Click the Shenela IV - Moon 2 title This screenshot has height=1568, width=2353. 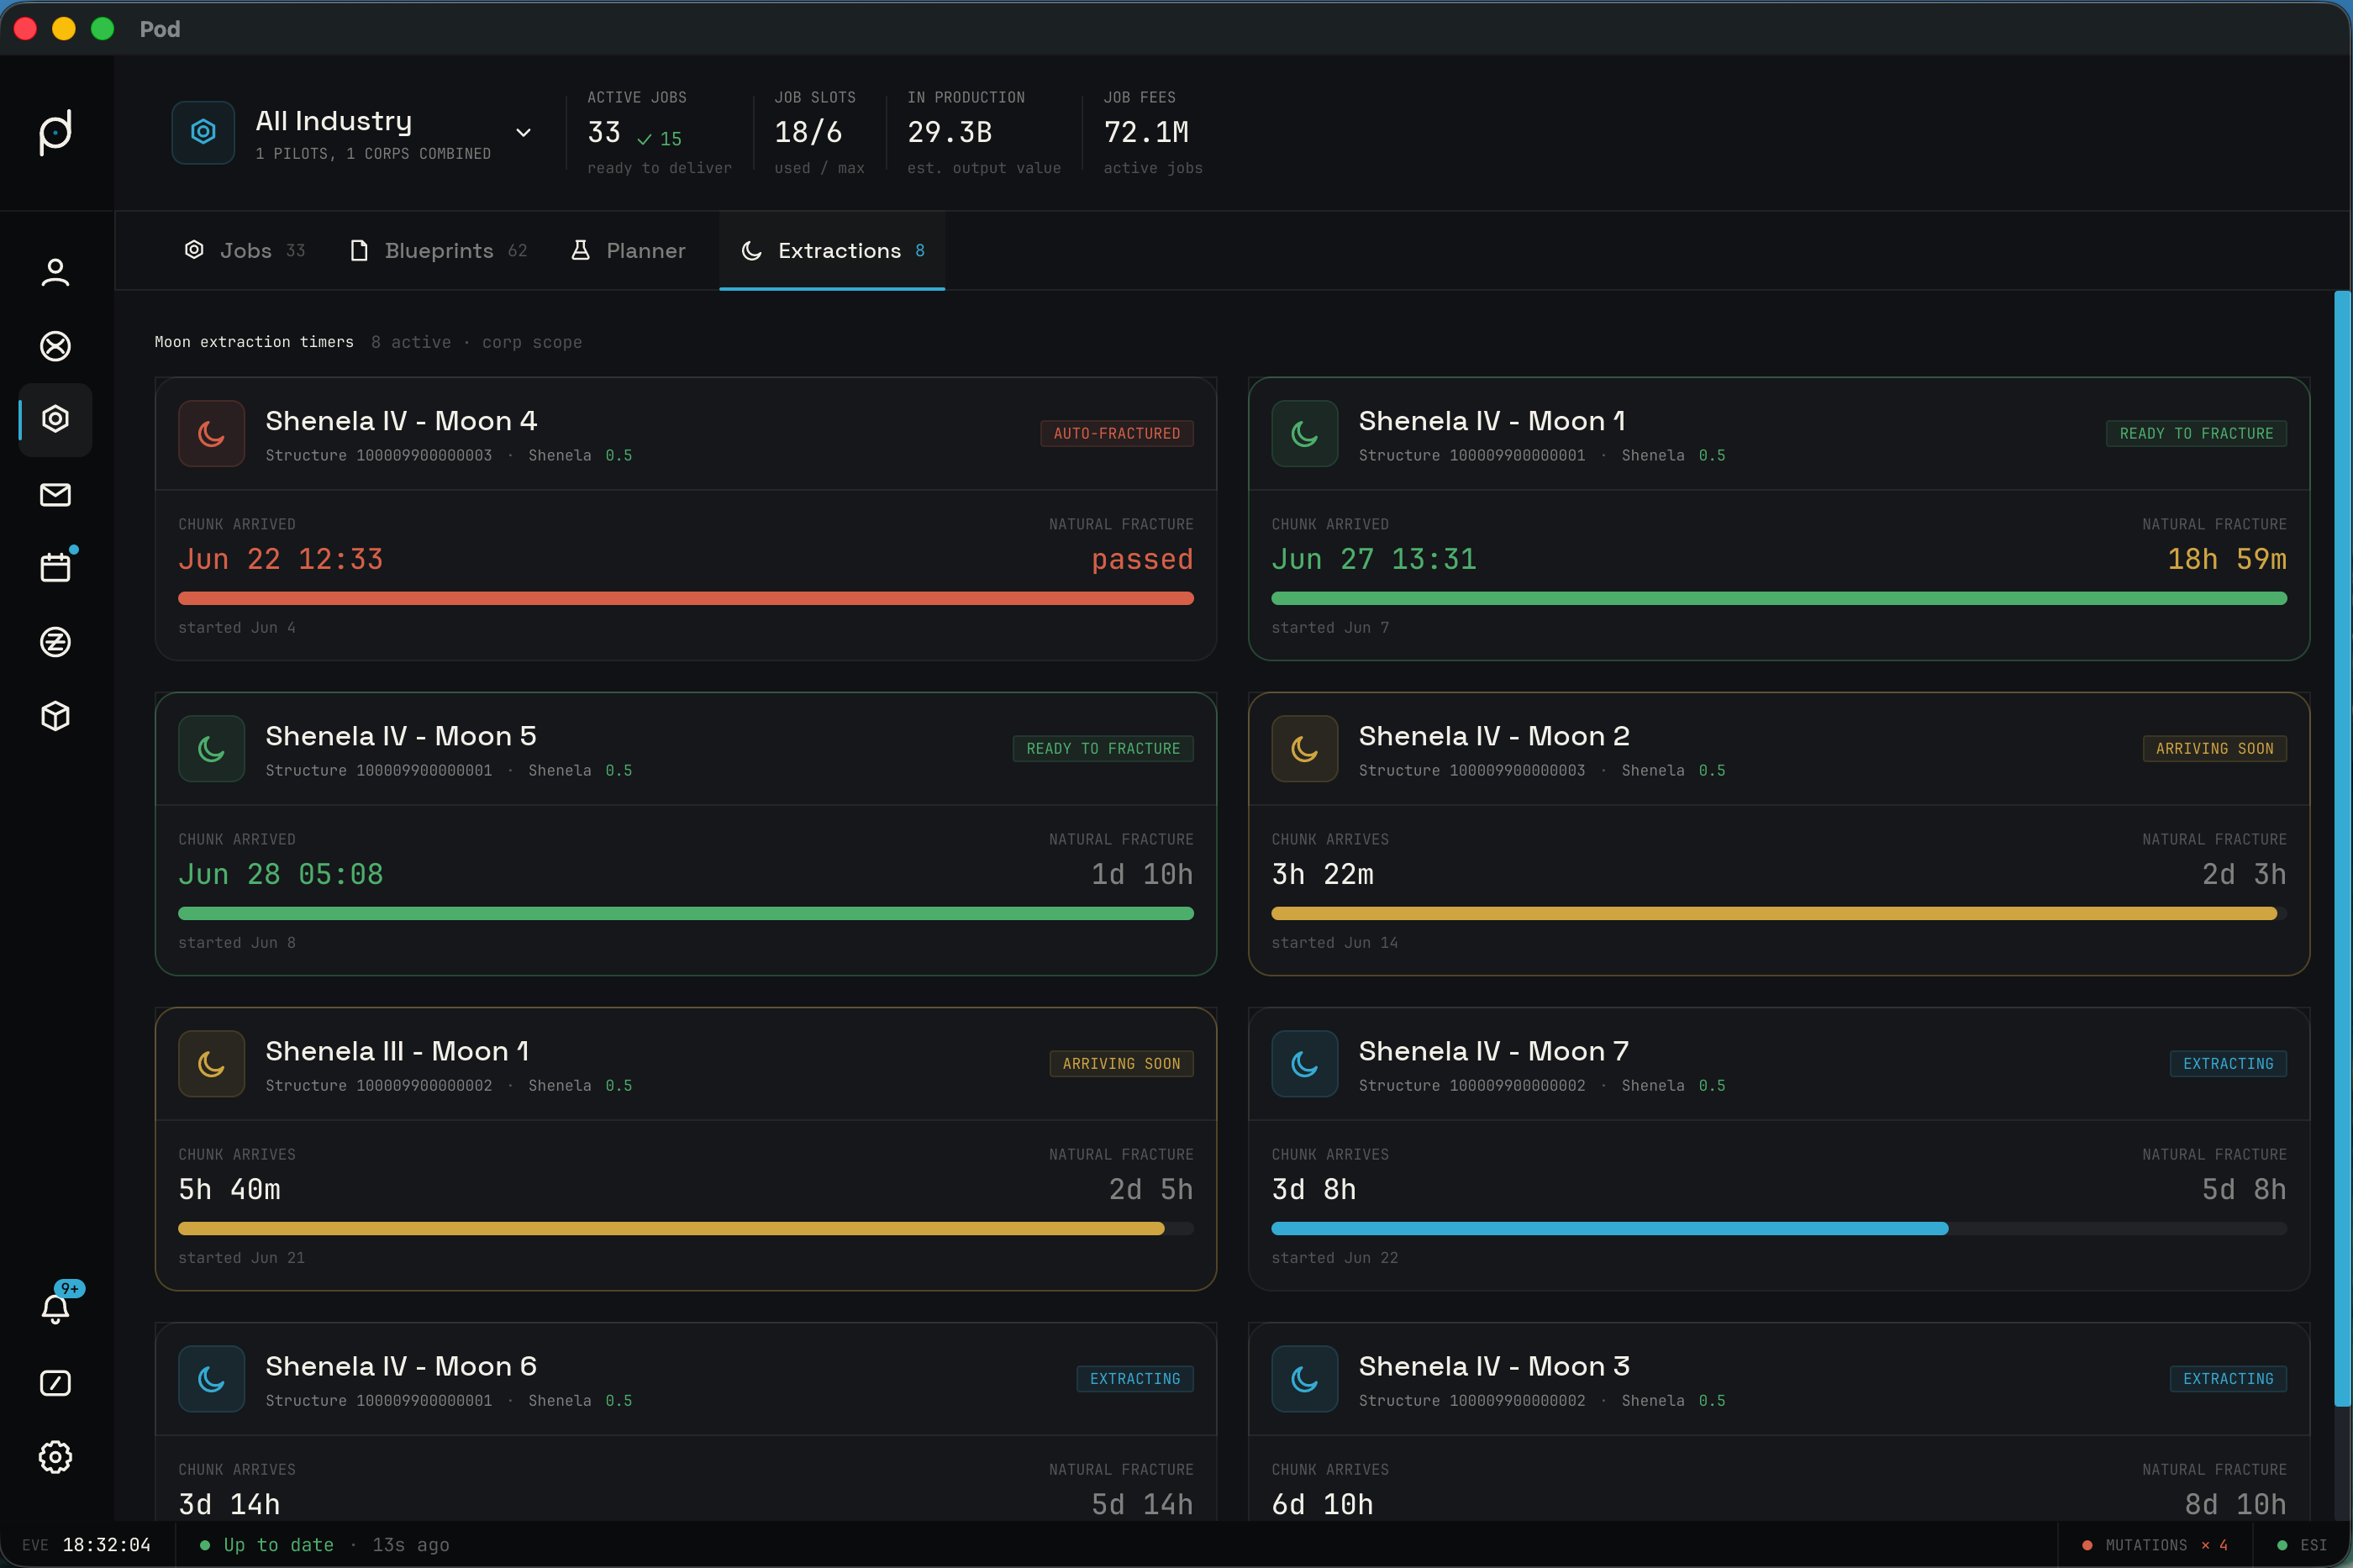click(1494, 736)
